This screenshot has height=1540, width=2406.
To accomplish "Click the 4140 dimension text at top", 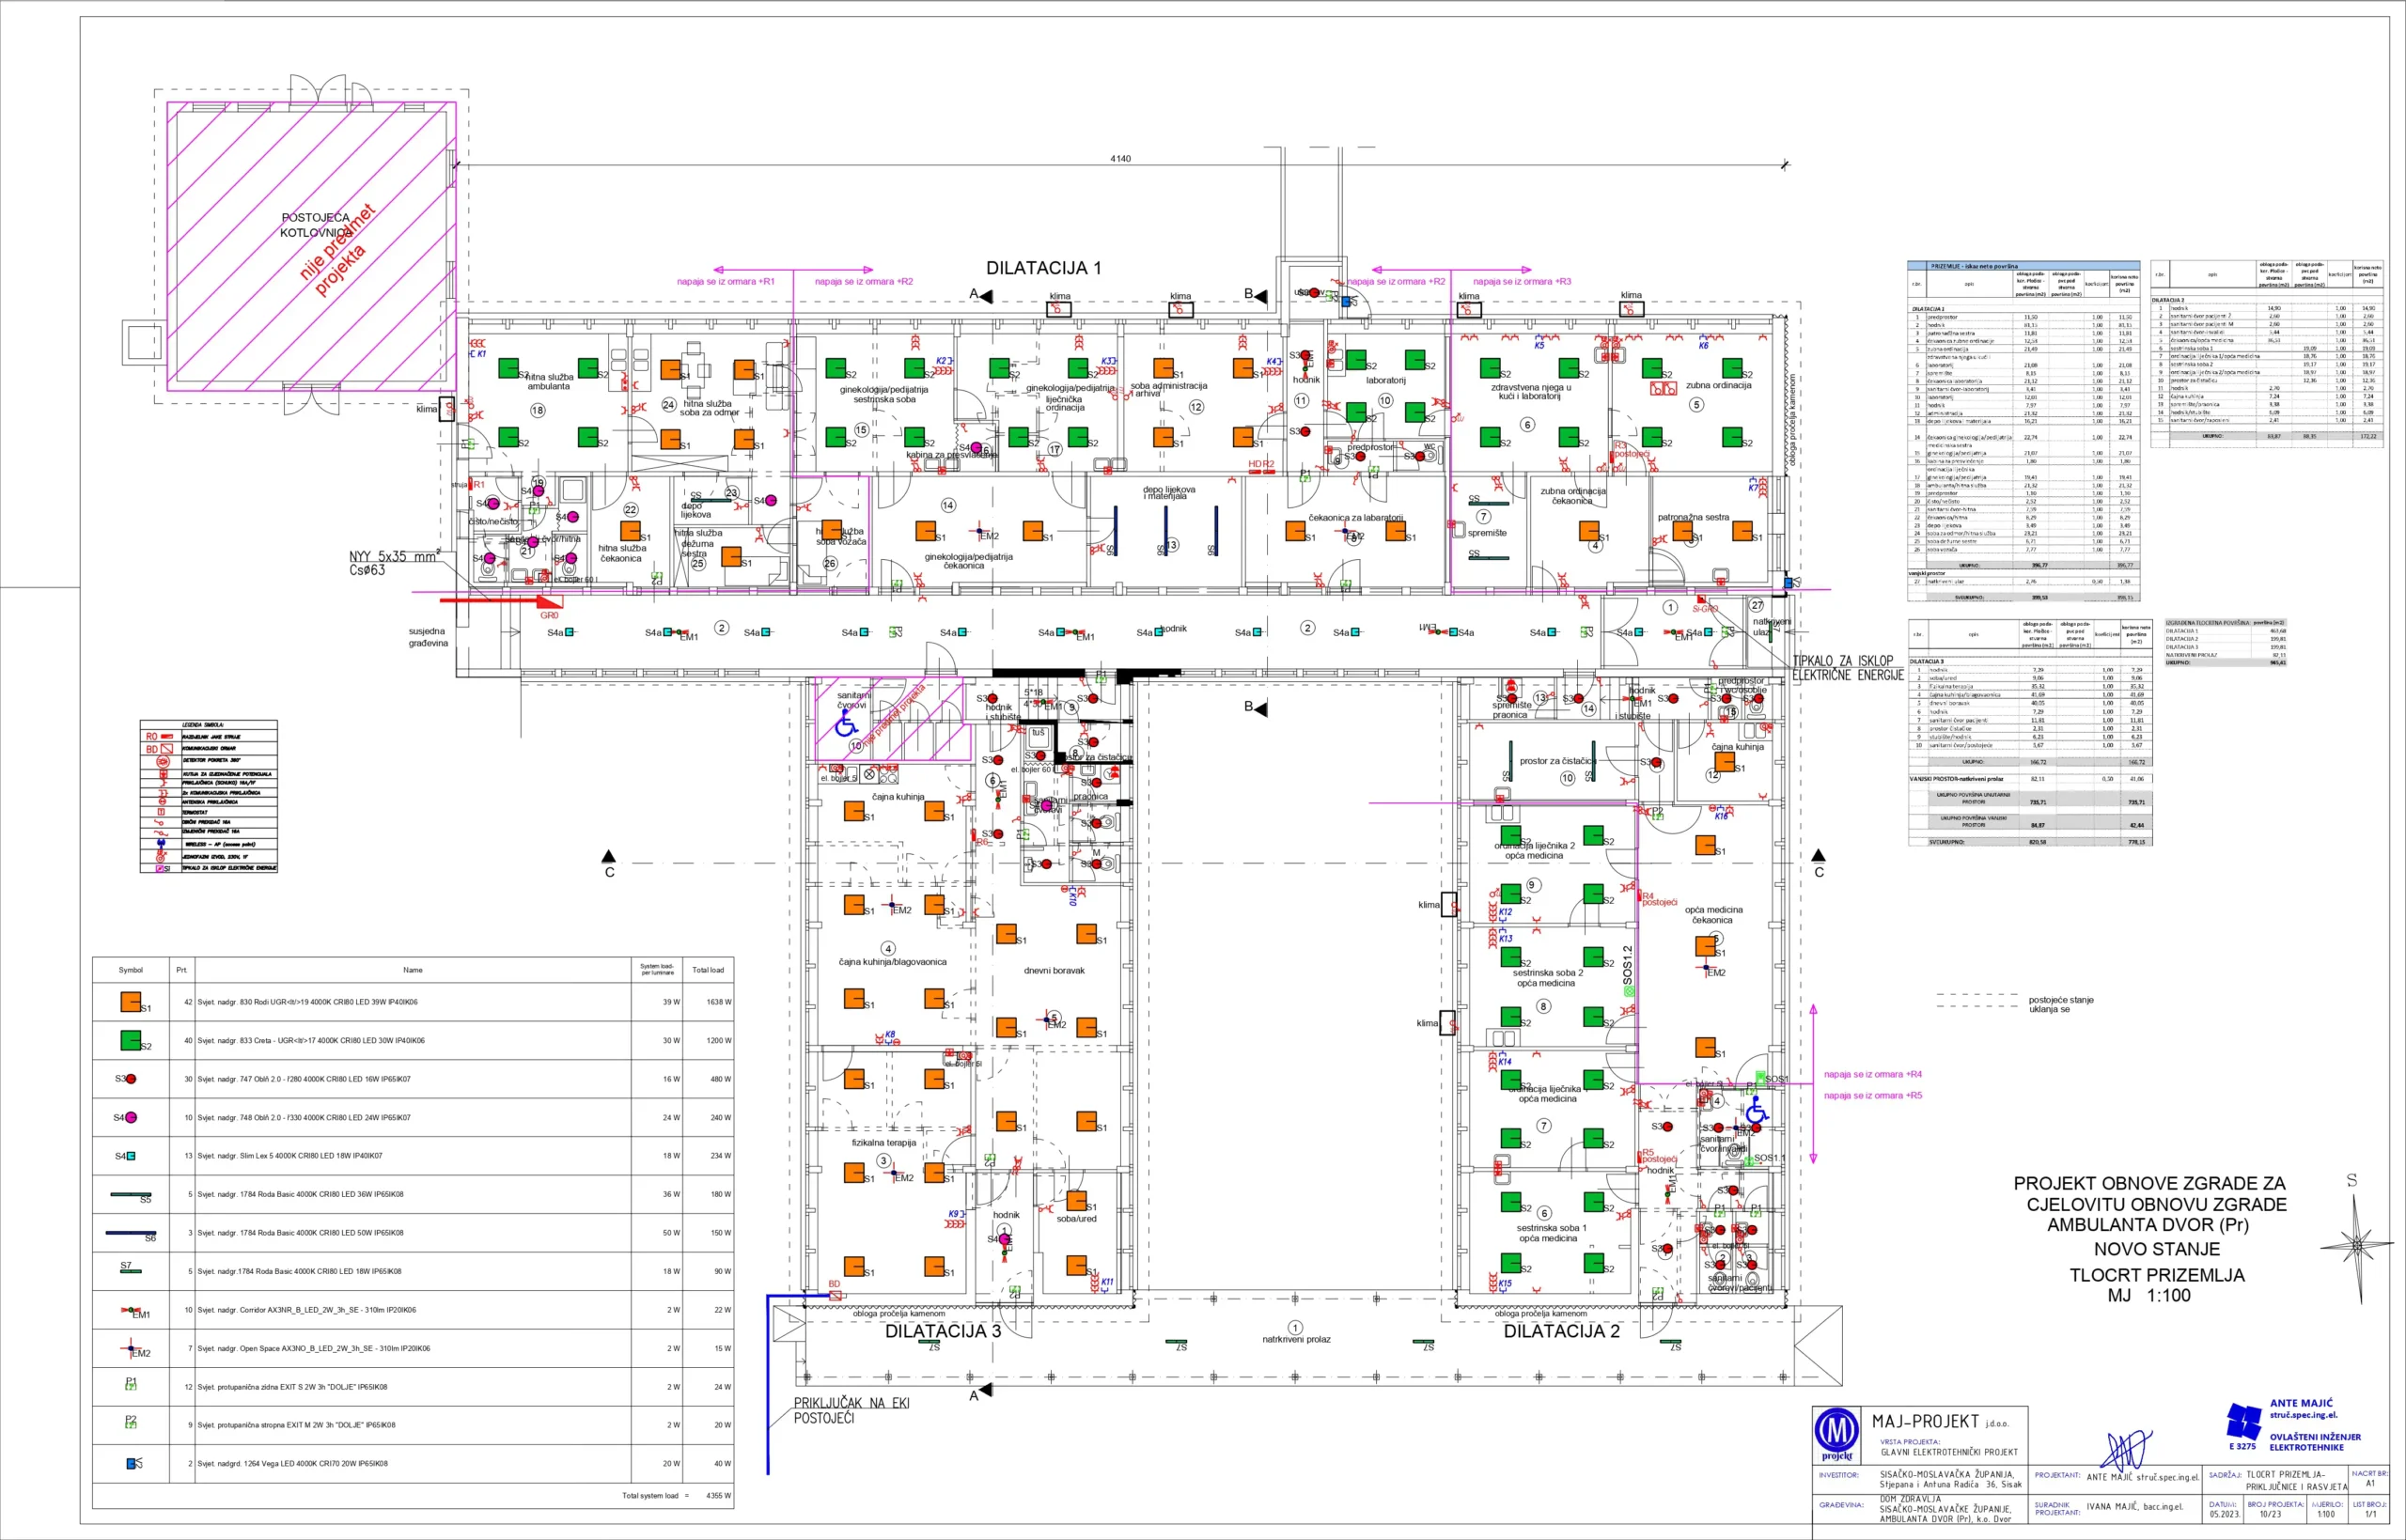I will (x=1120, y=159).
